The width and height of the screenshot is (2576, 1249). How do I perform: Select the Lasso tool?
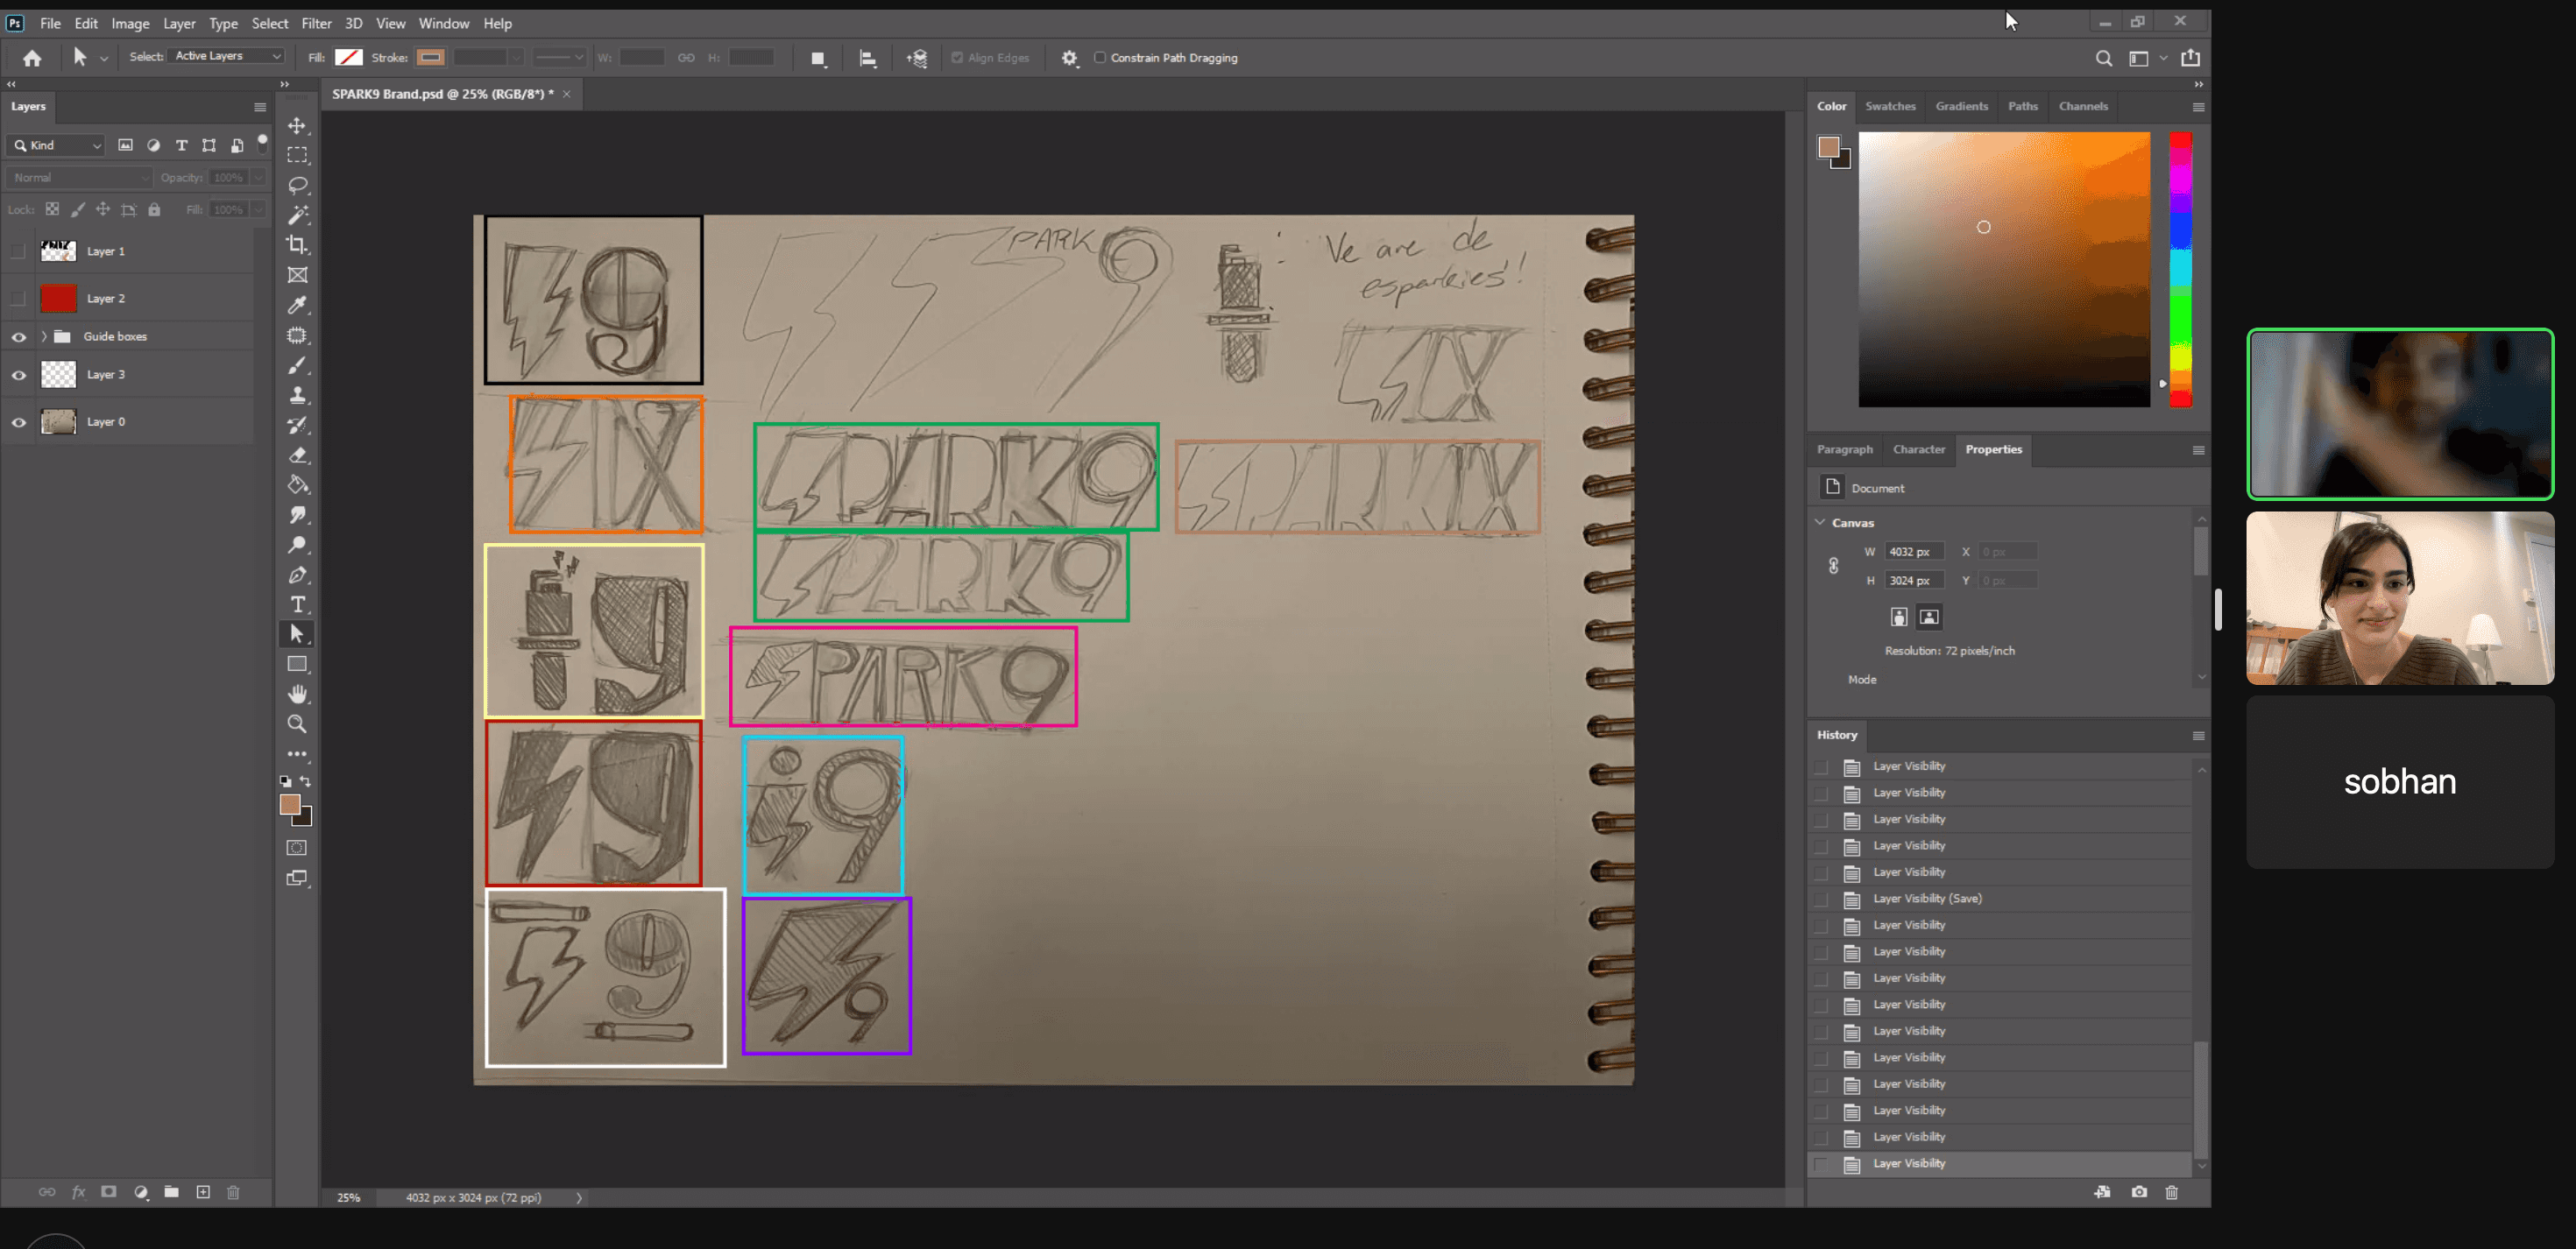coord(297,185)
